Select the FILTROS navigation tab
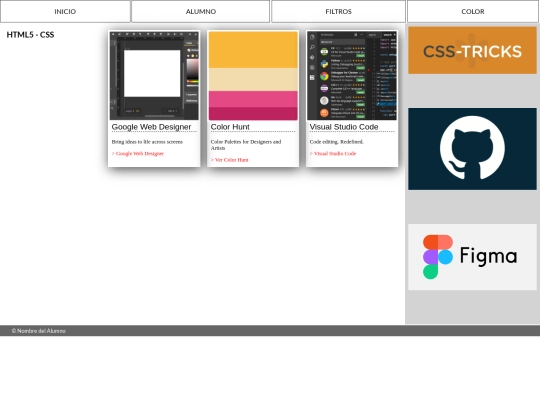Viewport: 540px width, 405px height. pyautogui.click(x=338, y=11)
